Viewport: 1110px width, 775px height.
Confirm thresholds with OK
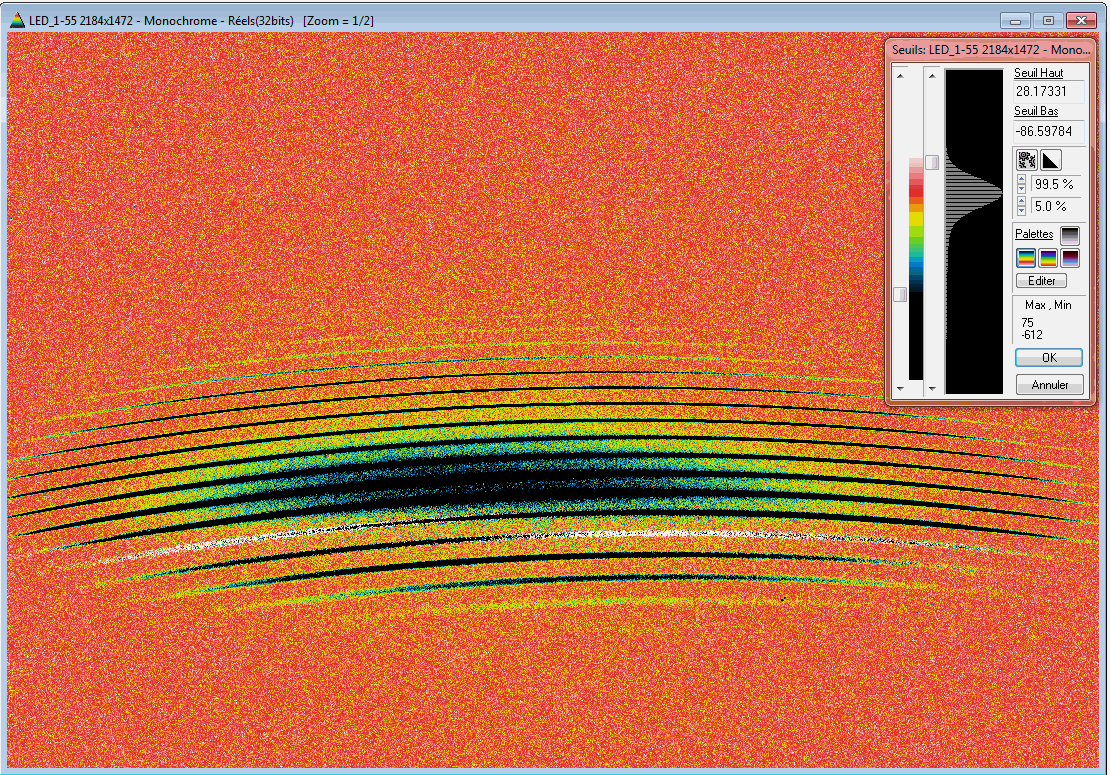point(1049,357)
